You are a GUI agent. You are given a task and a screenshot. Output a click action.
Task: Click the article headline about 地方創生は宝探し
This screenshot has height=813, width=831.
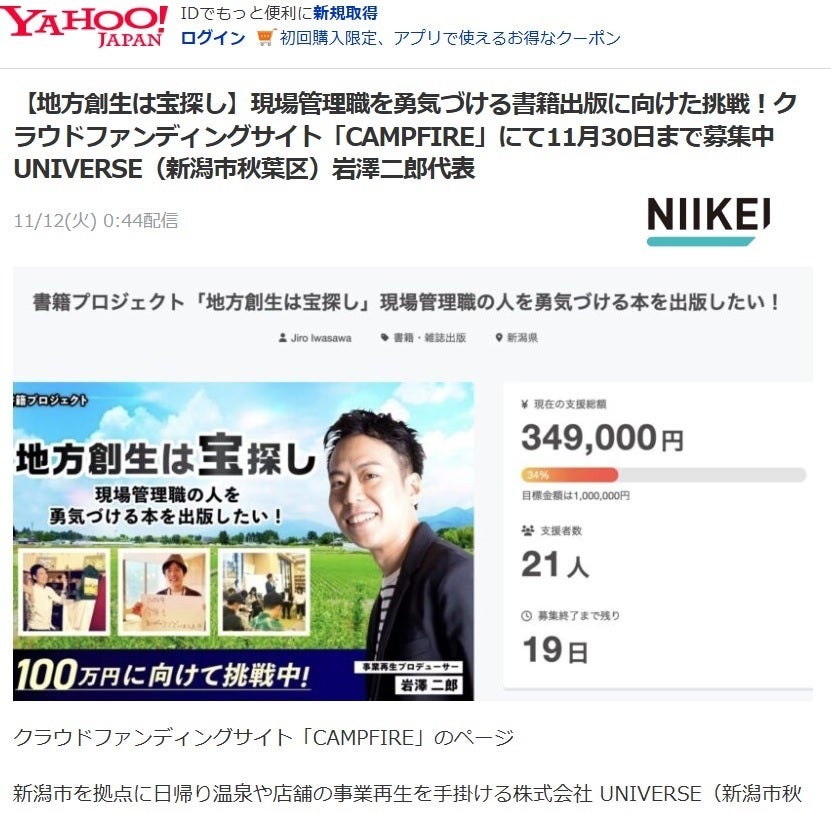pyautogui.click(x=405, y=136)
